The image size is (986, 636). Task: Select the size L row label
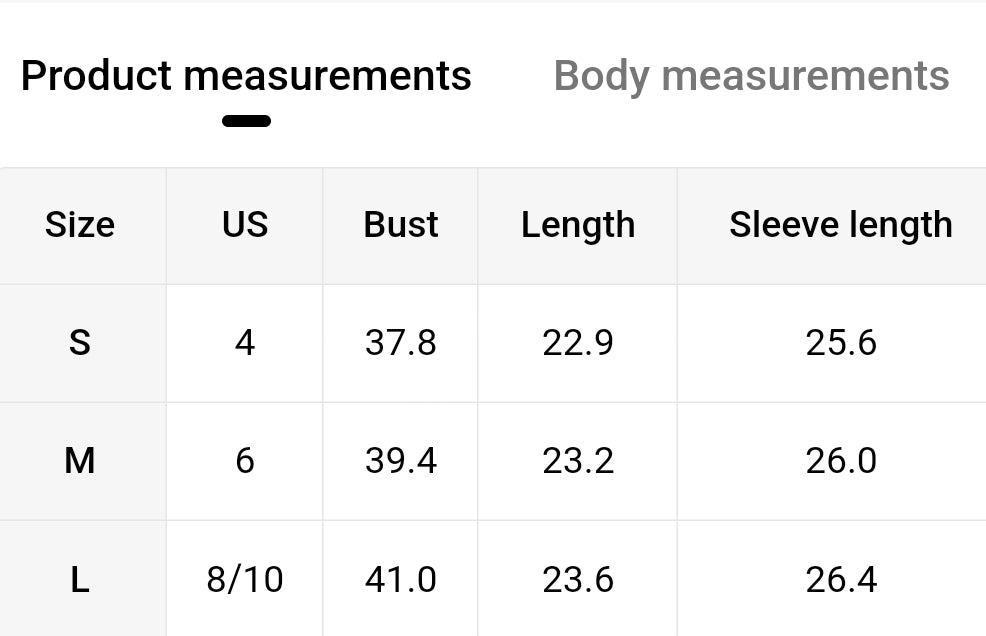point(80,579)
